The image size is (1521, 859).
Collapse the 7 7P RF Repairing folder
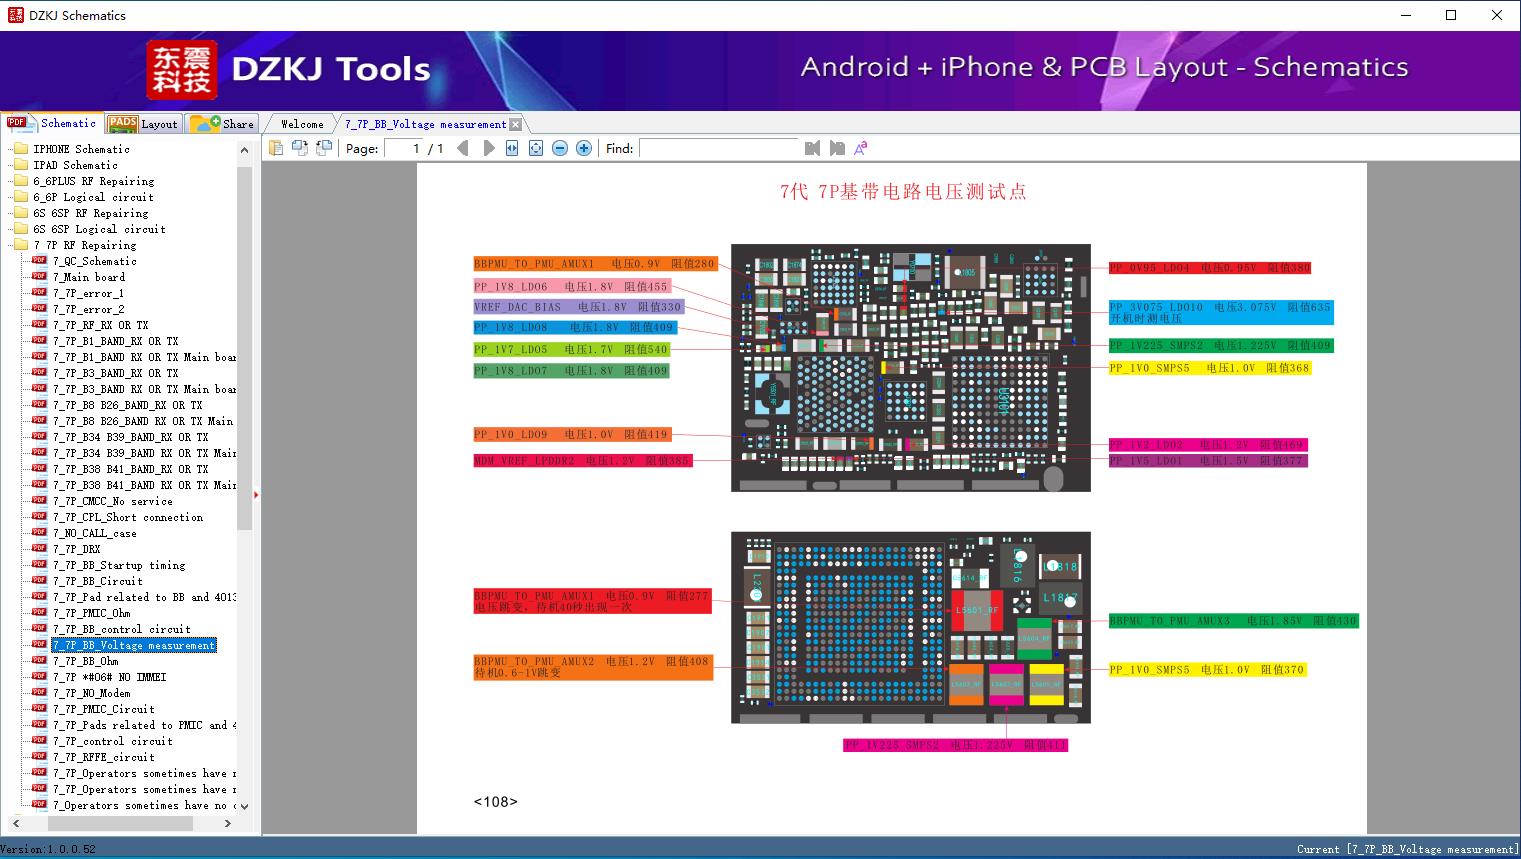point(84,245)
